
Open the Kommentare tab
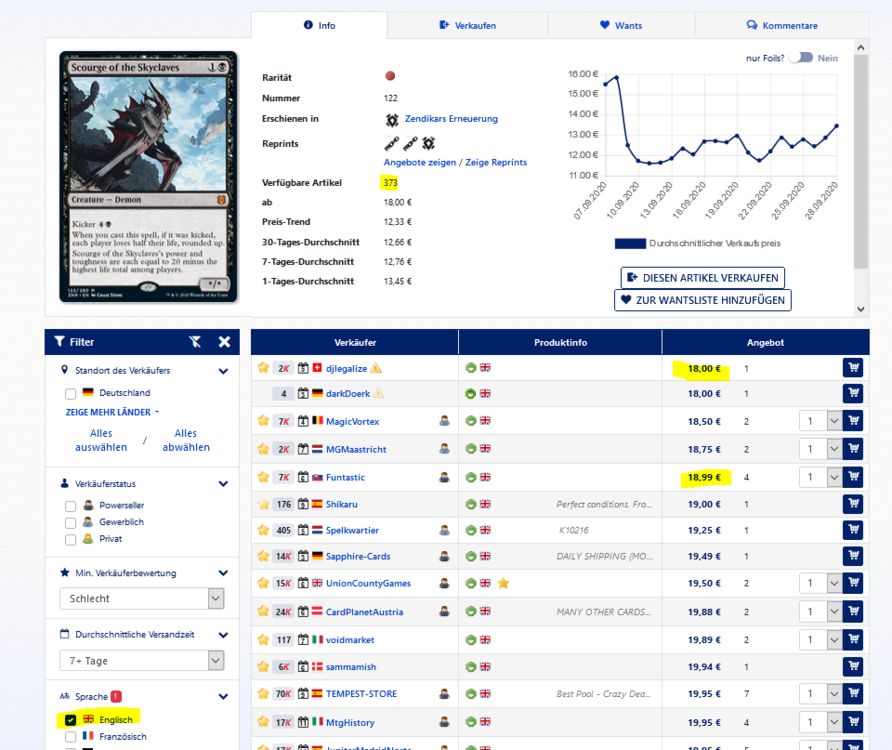(x=781, y=25)
